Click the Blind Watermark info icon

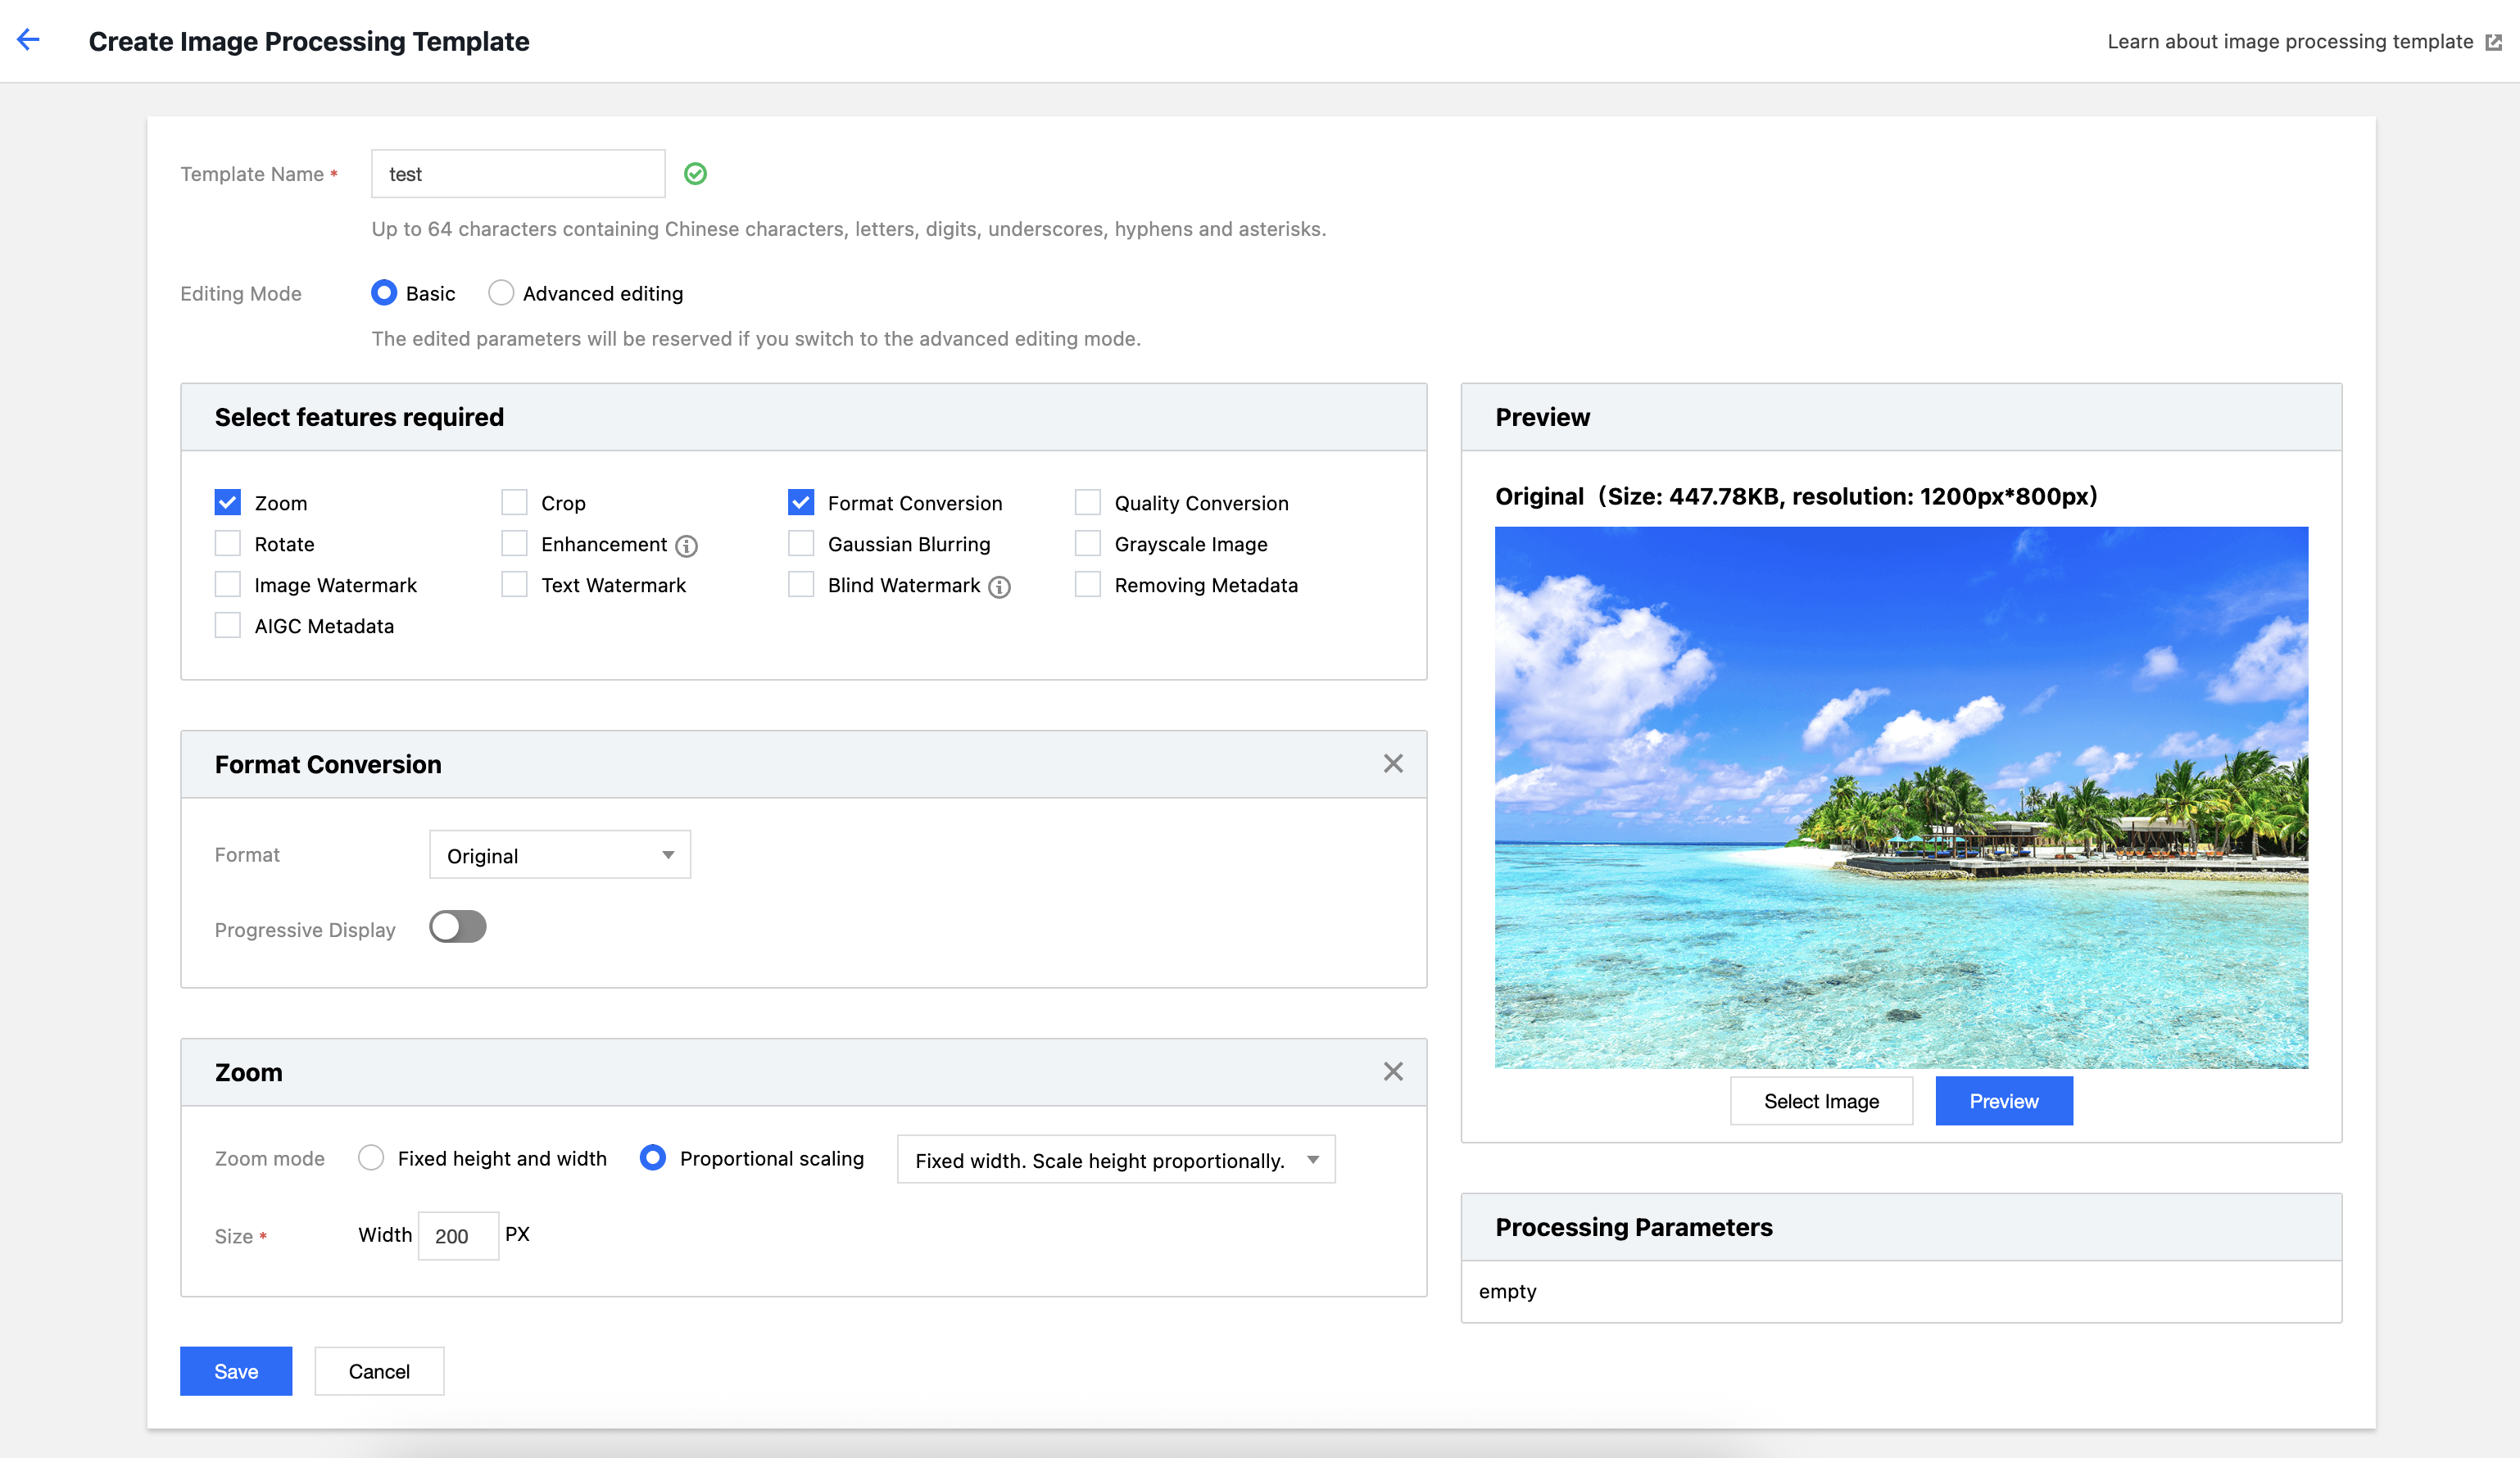999,587
